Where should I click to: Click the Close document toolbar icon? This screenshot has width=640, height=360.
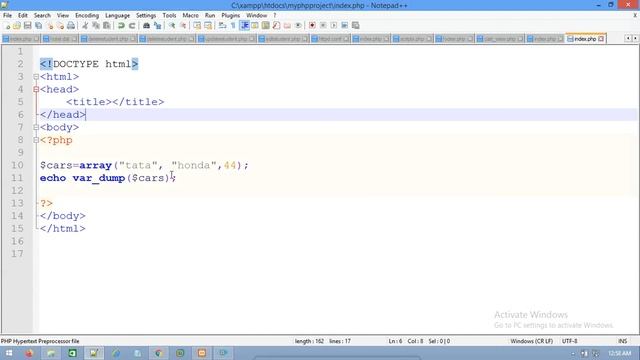(x=49, y=26)
